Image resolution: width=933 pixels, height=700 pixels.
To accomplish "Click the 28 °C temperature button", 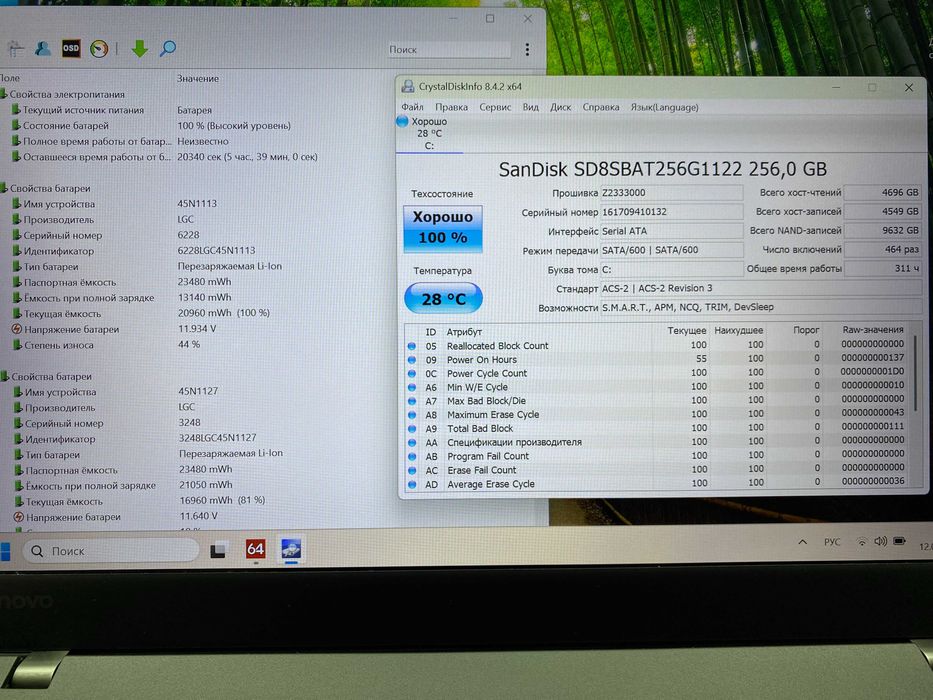I will pos(443,298).
